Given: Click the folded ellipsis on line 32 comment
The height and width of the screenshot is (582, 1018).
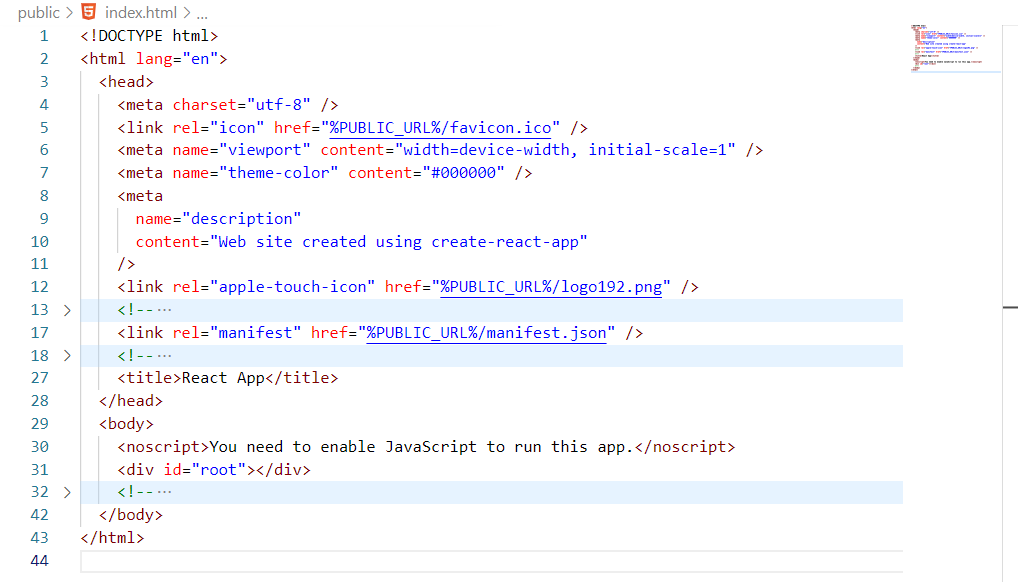Looking at the screenshot, I should point(165,492).
